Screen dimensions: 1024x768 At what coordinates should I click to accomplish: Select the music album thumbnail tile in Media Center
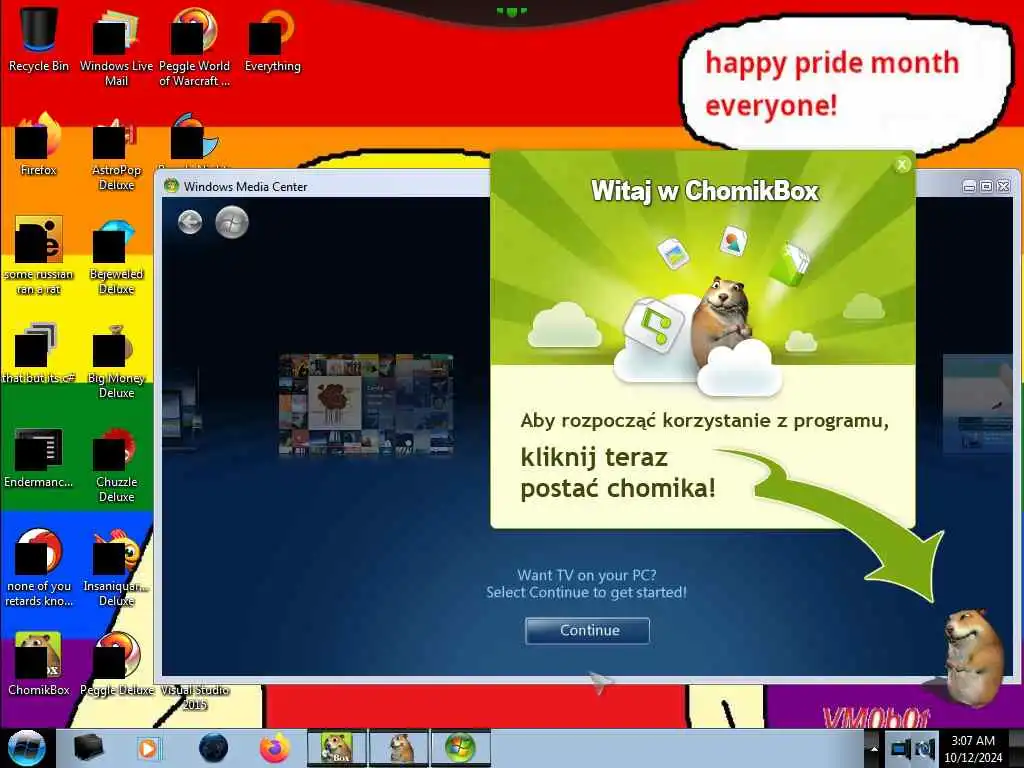(x=366, y=404)
